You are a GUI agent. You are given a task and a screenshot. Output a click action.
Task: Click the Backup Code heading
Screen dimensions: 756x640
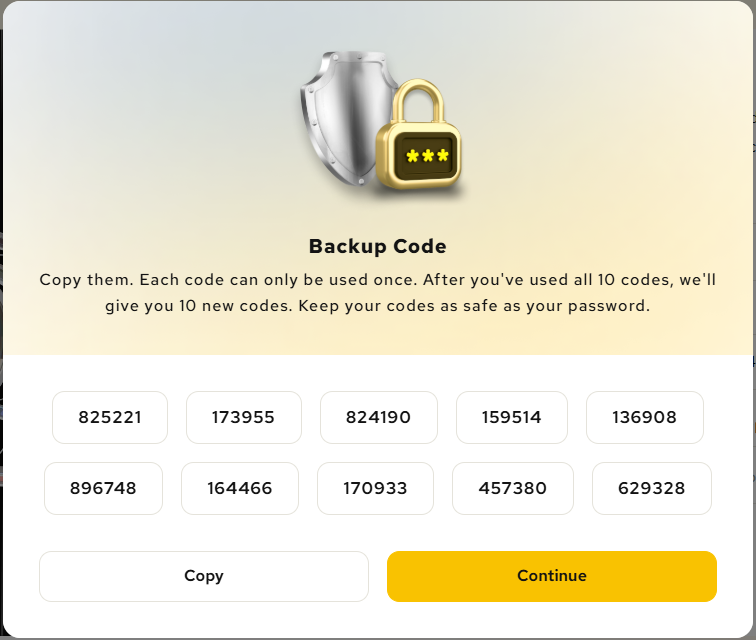tap(377, 246)
